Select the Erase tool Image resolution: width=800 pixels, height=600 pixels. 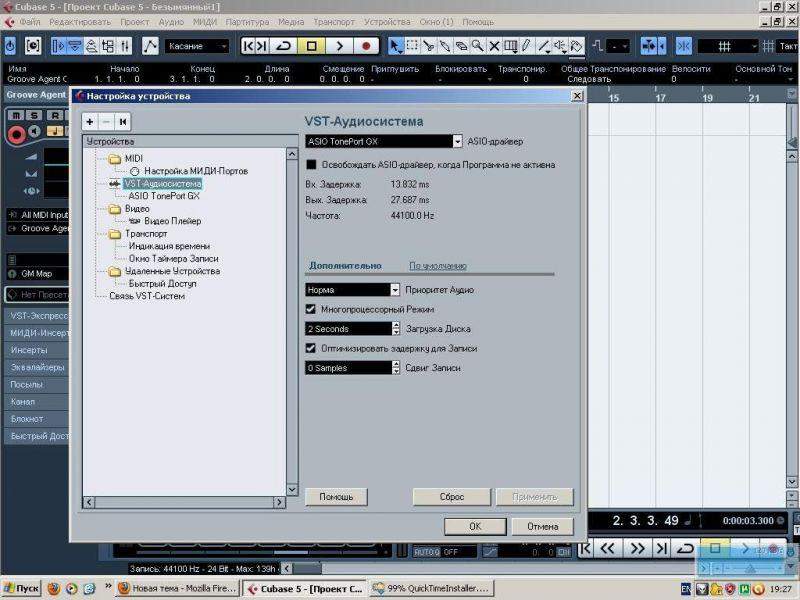pos(461,46)
